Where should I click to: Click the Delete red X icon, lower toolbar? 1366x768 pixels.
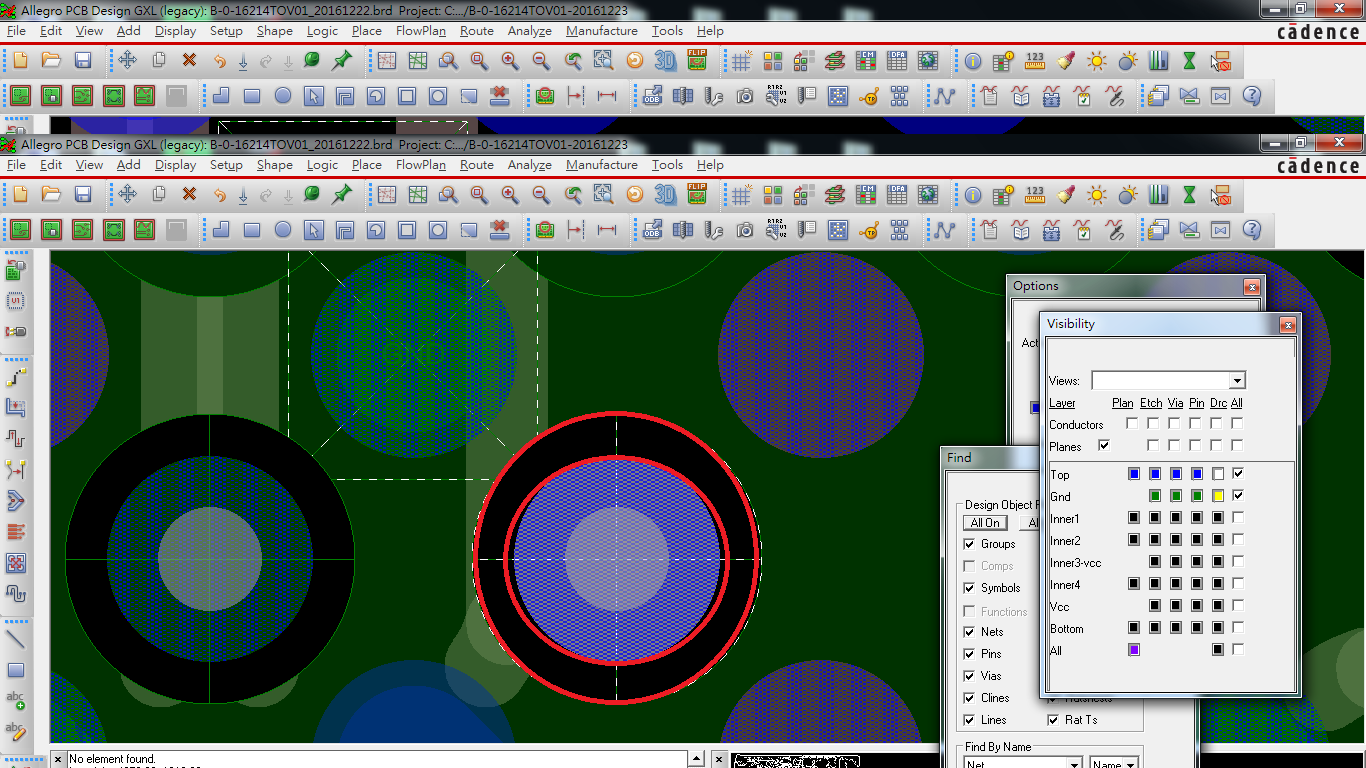click(x=189, y=195)
